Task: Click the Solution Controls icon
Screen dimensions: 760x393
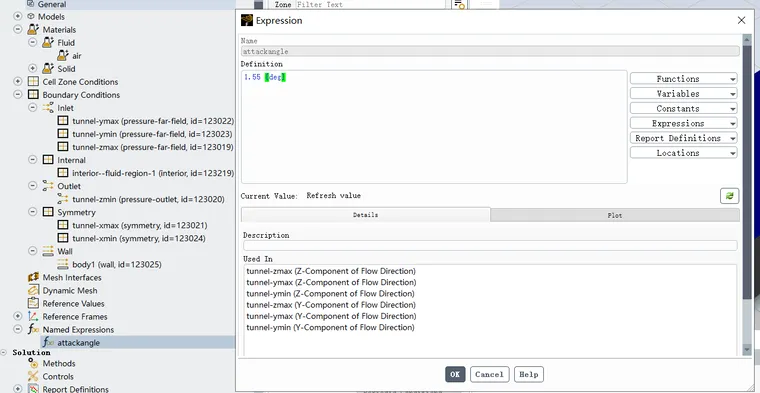Action: coord(33,376)
